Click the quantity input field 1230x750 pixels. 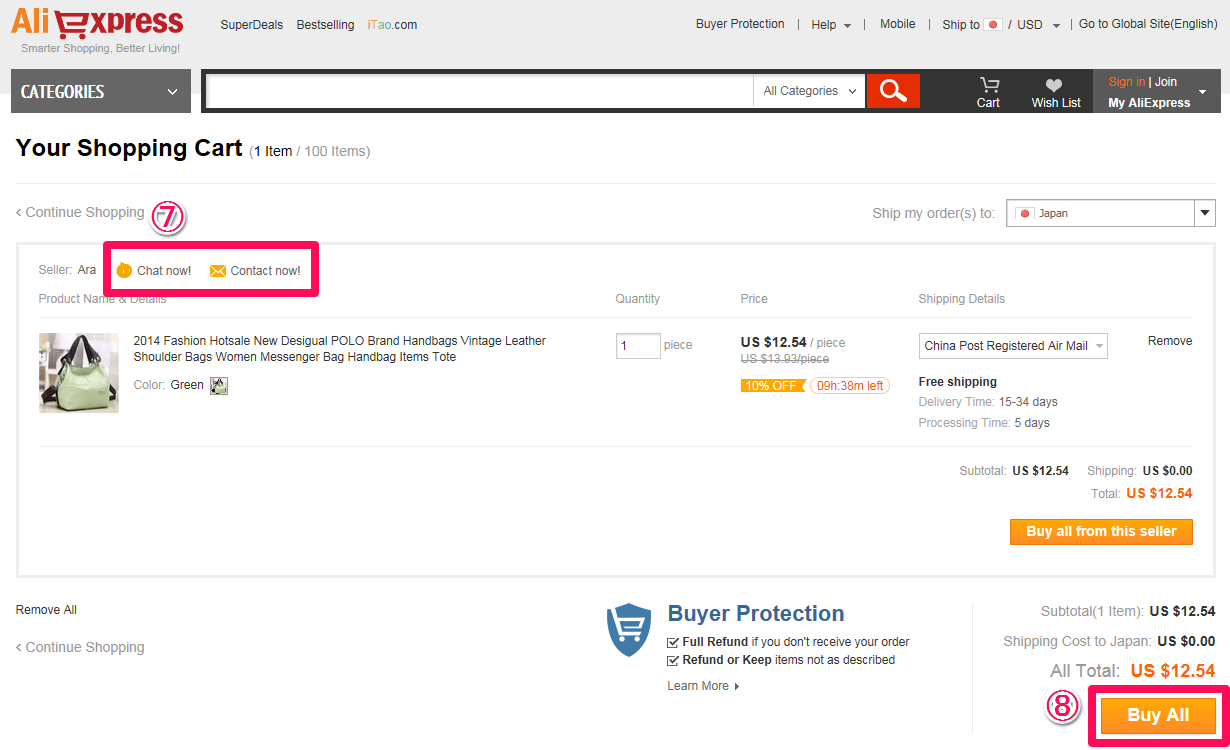point(638,346)
